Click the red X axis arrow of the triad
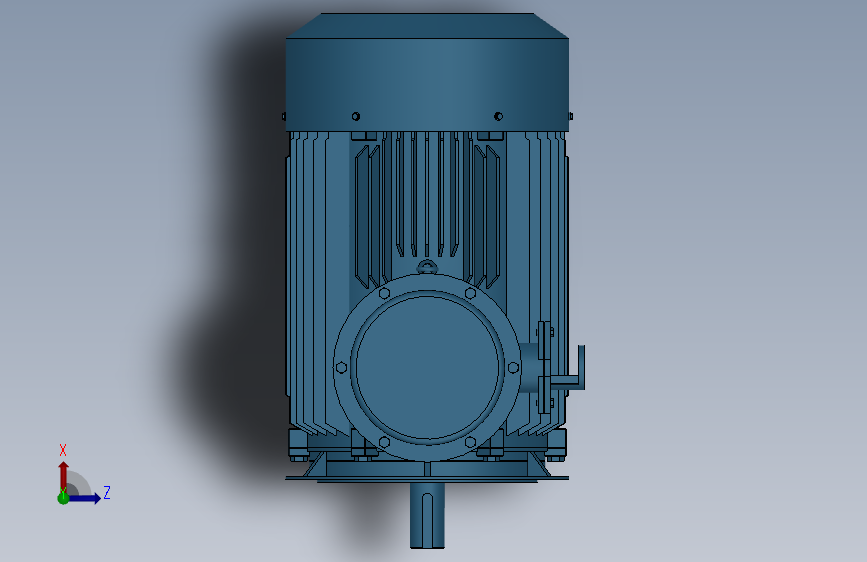 point(64,476)
